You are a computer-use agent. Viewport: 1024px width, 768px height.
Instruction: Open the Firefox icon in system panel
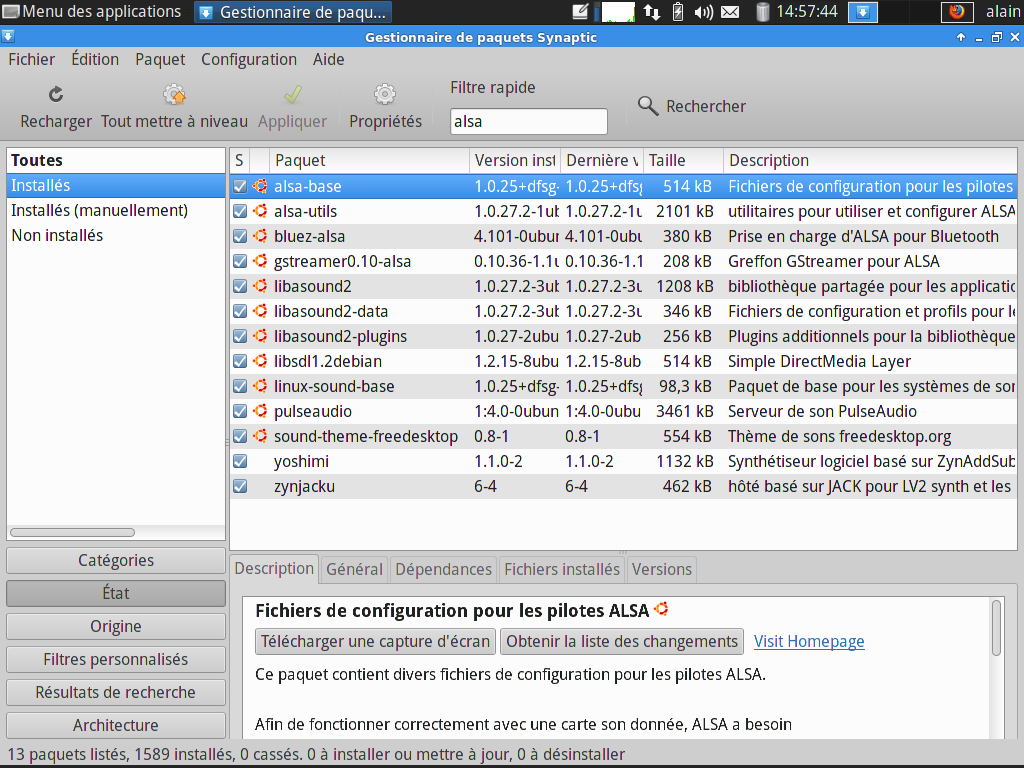tap(957, 12)
